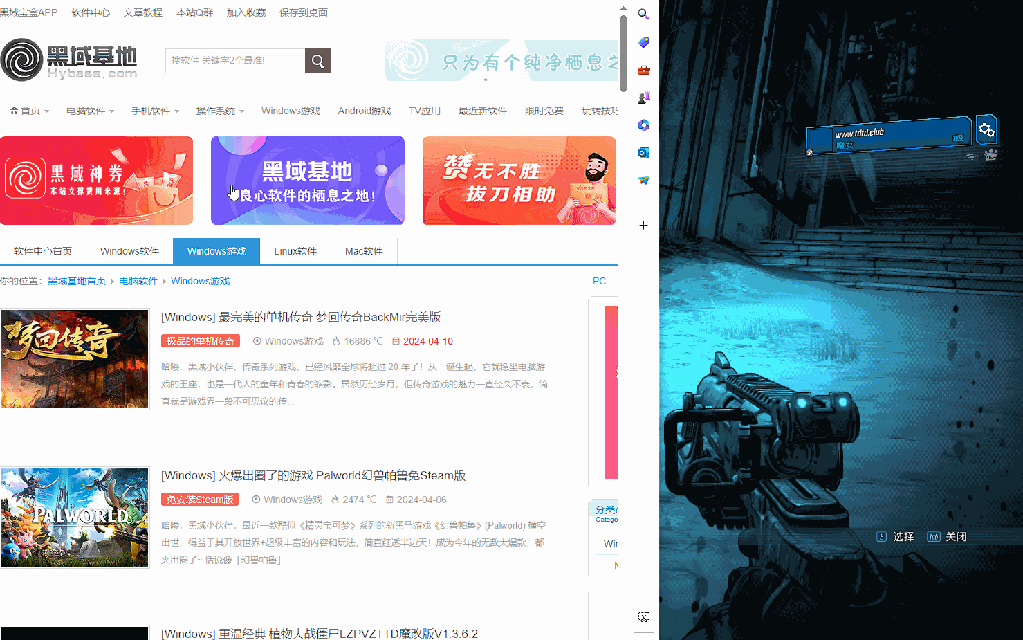Click the 黑域神券 red banner
This screenshot has width=1023, height=640.
pyautogui.click(x=97, y=181)
